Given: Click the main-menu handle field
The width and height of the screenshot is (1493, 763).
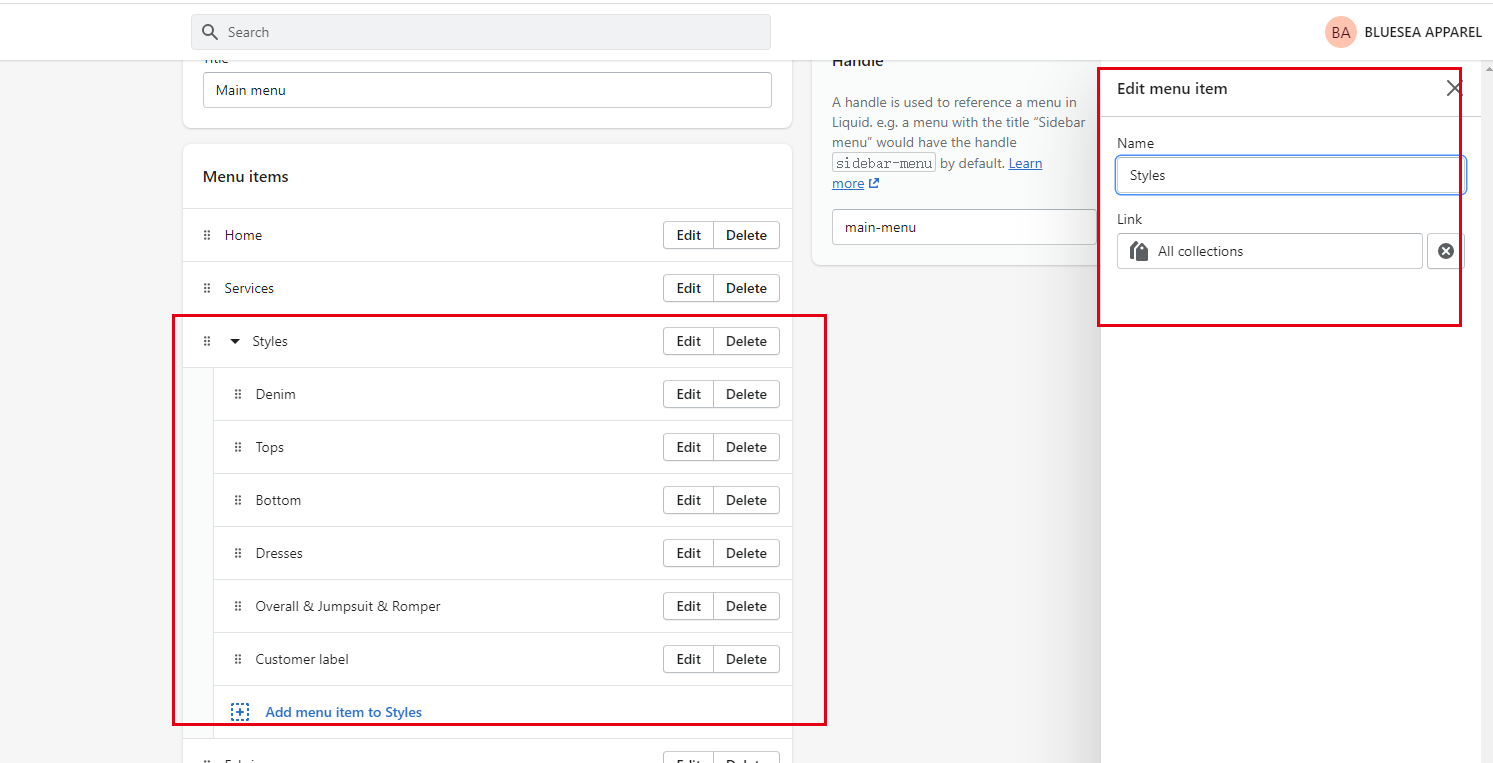Looking at the screenshot, I should point(964,227).
